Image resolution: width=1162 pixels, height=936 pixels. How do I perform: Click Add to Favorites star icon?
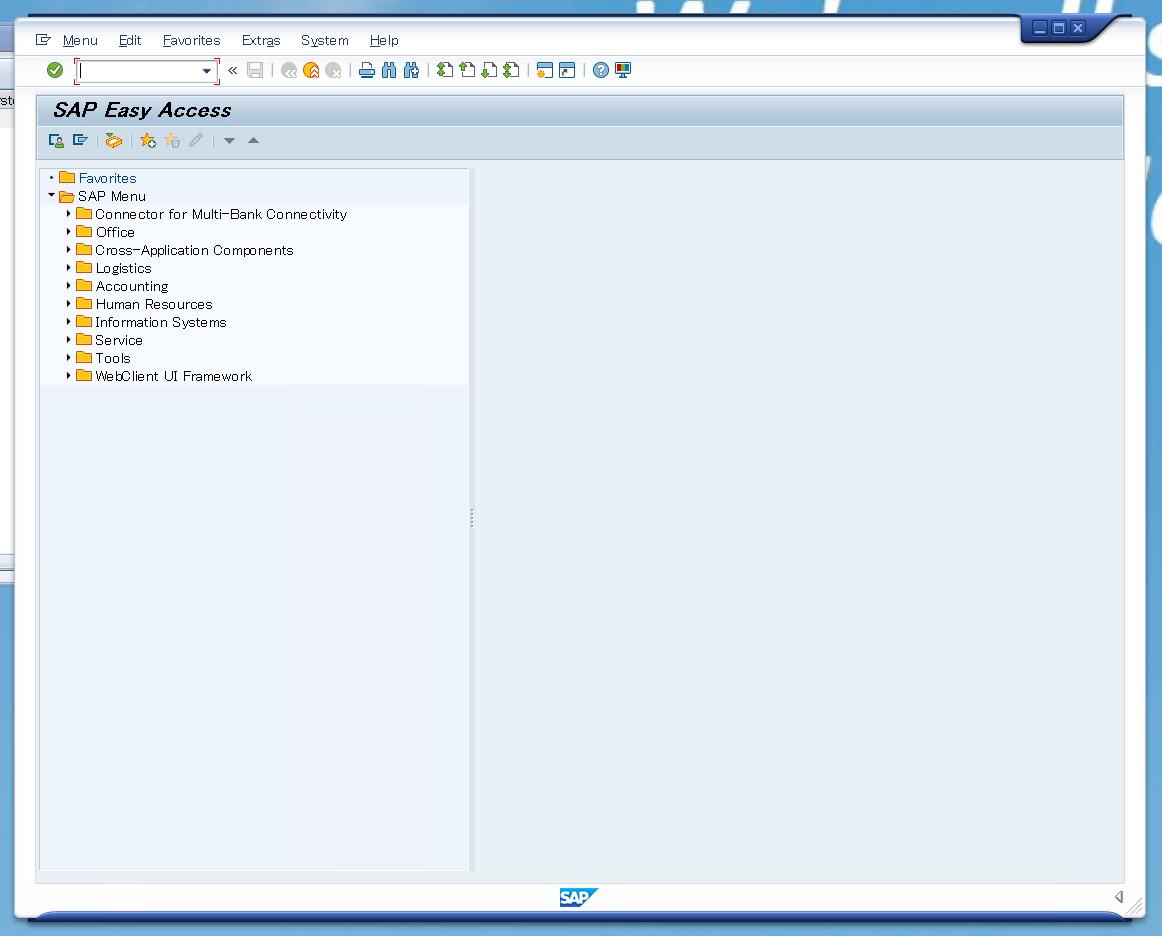click(147, 141)
